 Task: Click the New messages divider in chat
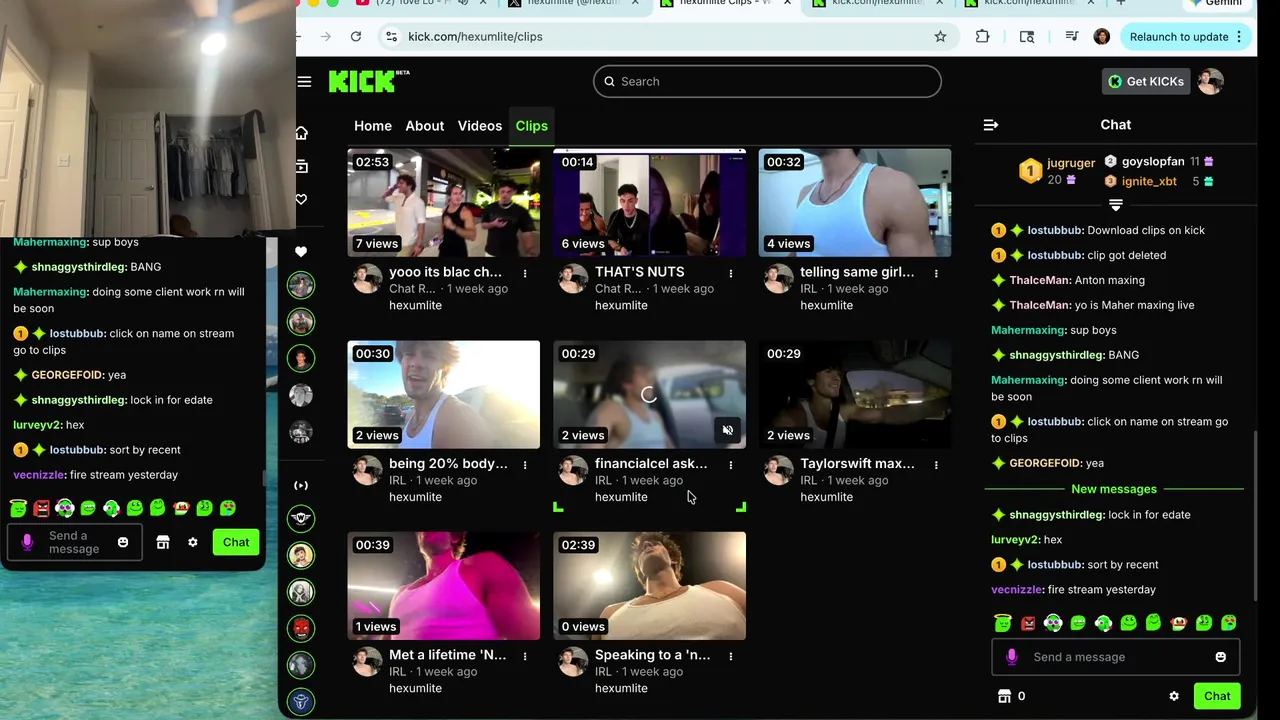[1114, 489]
